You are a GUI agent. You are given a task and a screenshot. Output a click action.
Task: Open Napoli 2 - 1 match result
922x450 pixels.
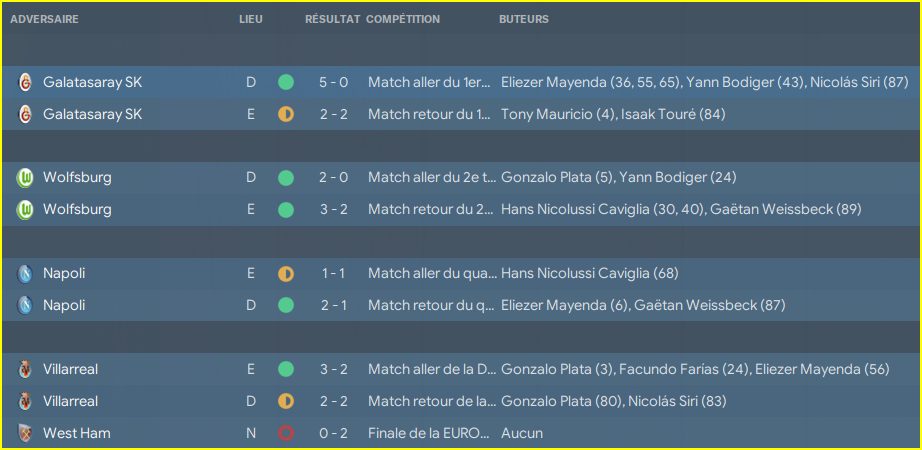coord(333,305)
